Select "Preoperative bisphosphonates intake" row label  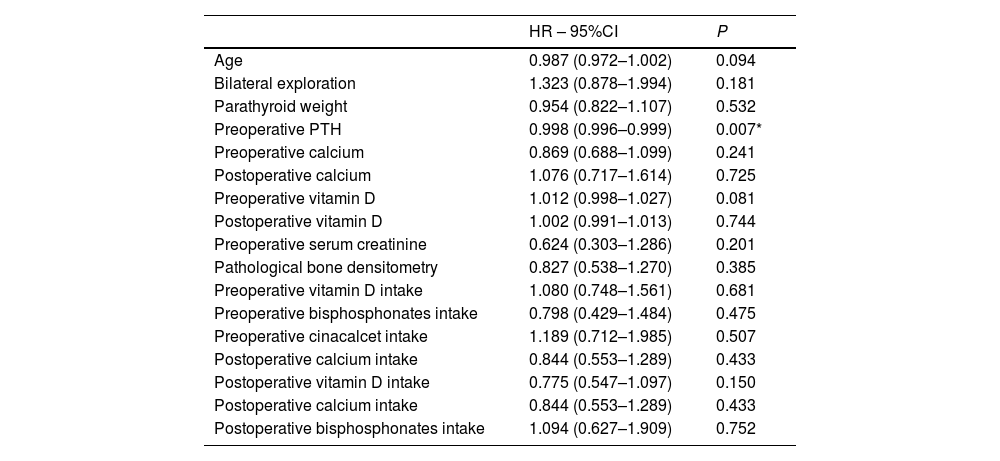[x=345, y=313]
